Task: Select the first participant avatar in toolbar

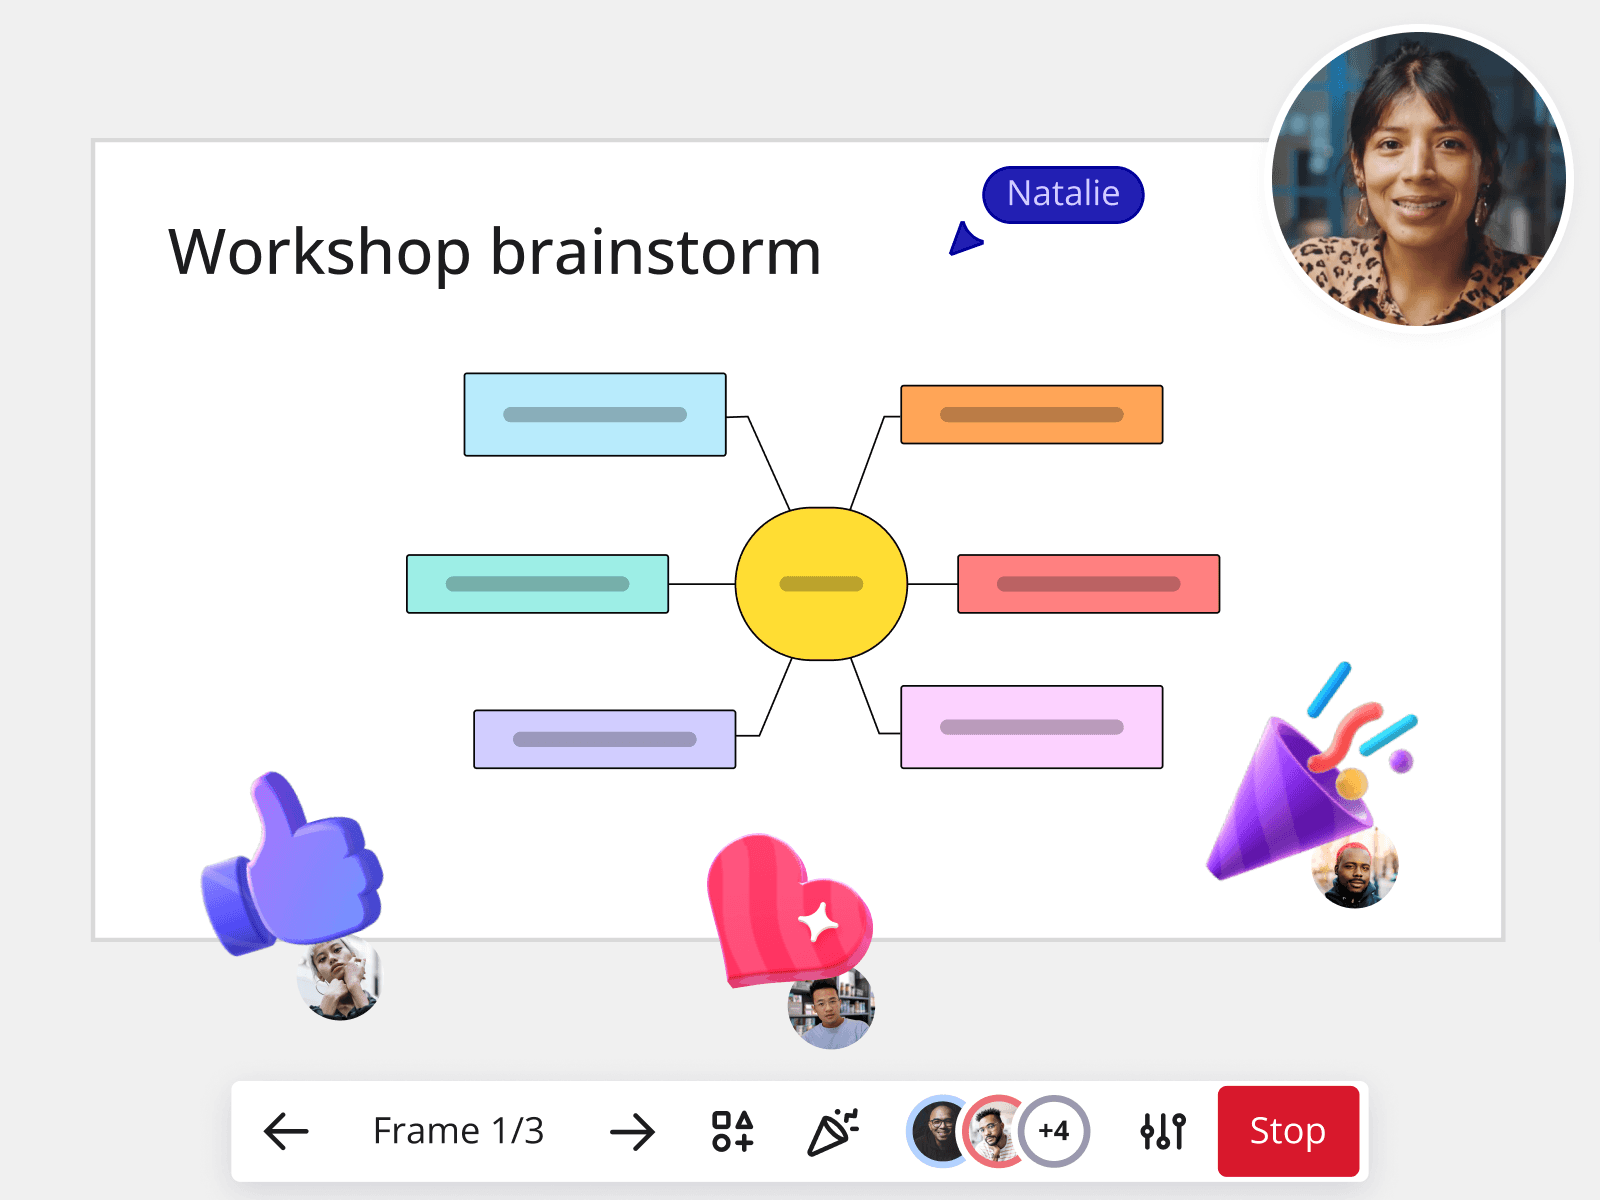Action: pos(939,1131)
